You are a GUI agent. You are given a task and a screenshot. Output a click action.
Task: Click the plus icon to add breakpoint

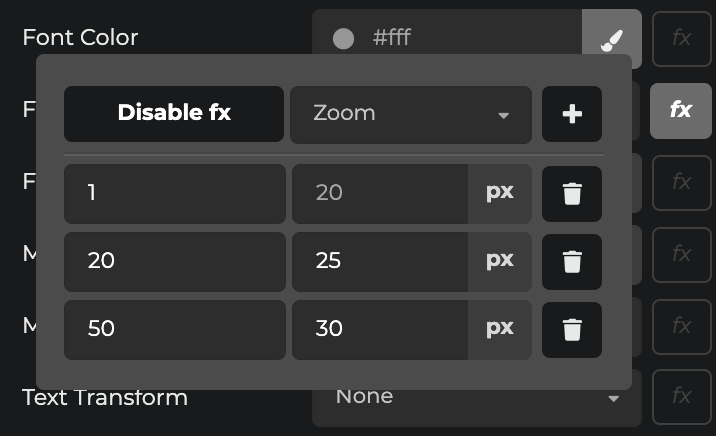[572, 114]
